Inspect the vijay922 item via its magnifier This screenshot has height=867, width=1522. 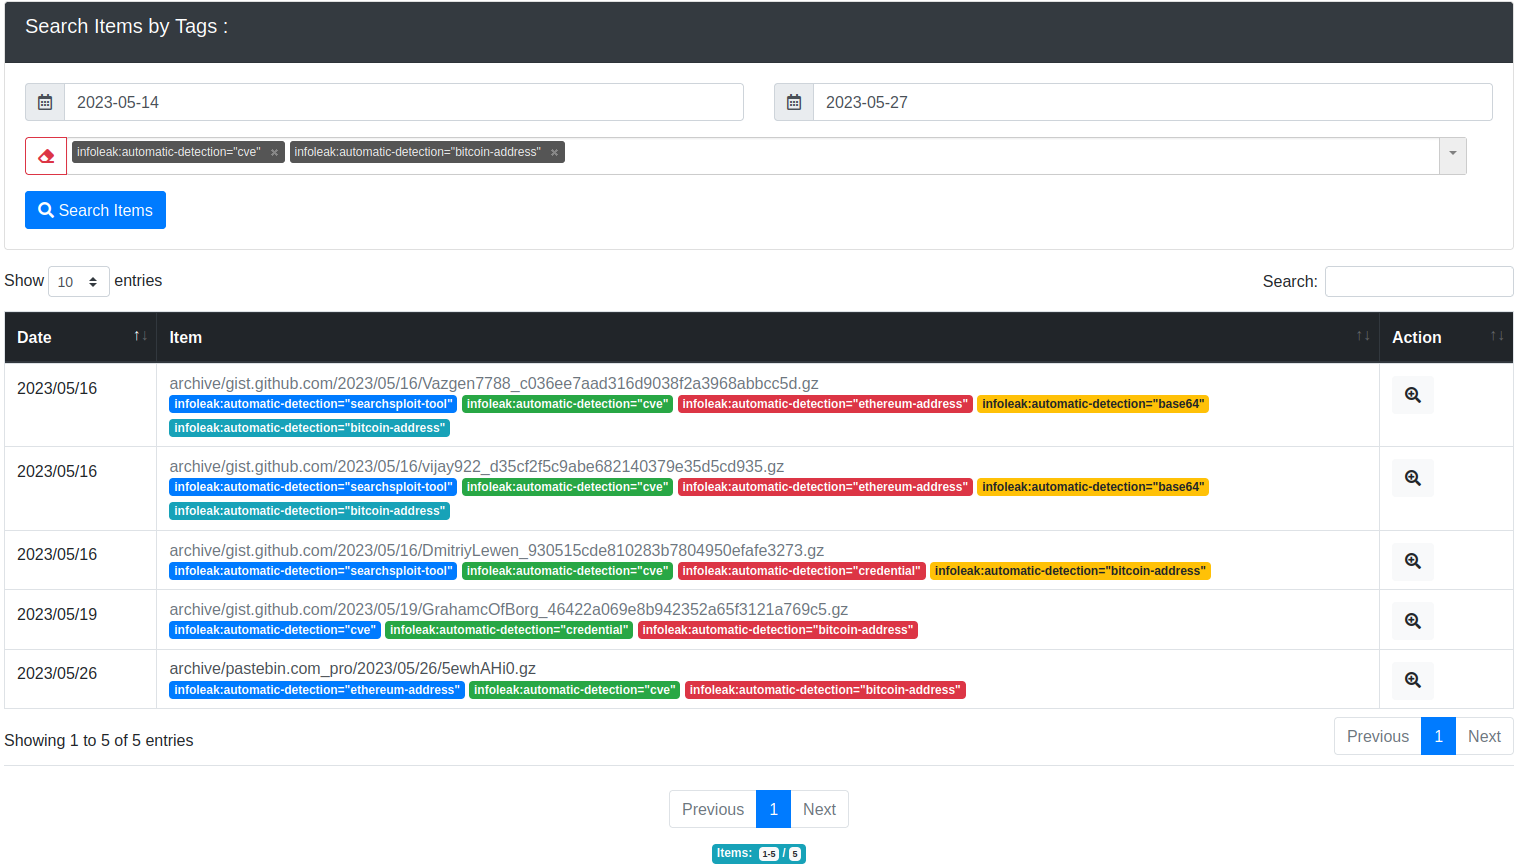(x=1412, y=477)
